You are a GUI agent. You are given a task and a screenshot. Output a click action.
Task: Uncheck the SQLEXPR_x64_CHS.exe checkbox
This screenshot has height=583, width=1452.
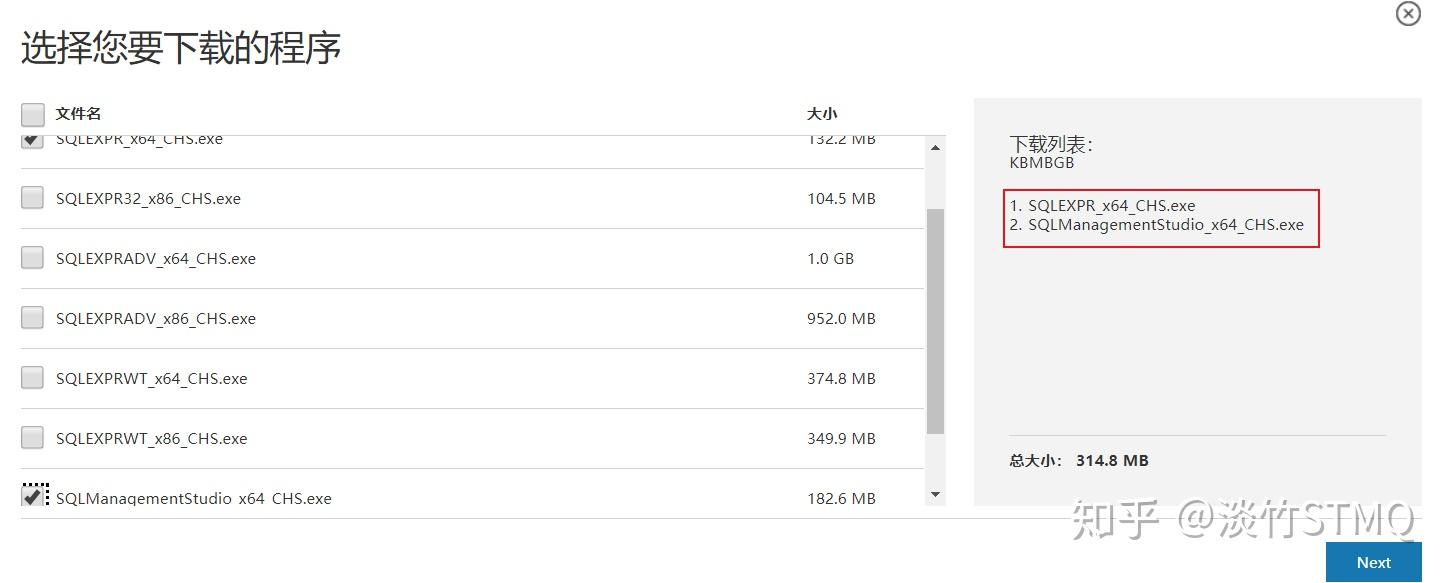(33, 141)
